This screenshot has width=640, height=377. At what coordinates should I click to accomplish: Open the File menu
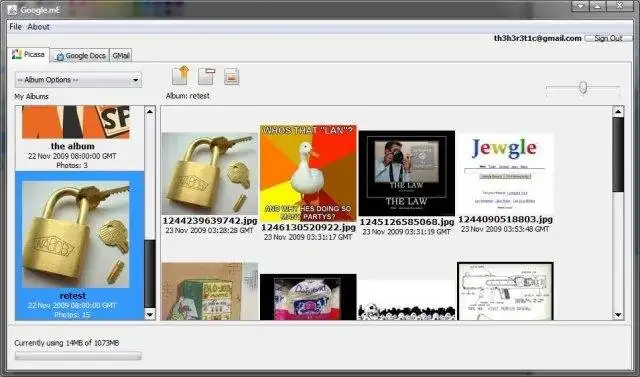[15, 27]
